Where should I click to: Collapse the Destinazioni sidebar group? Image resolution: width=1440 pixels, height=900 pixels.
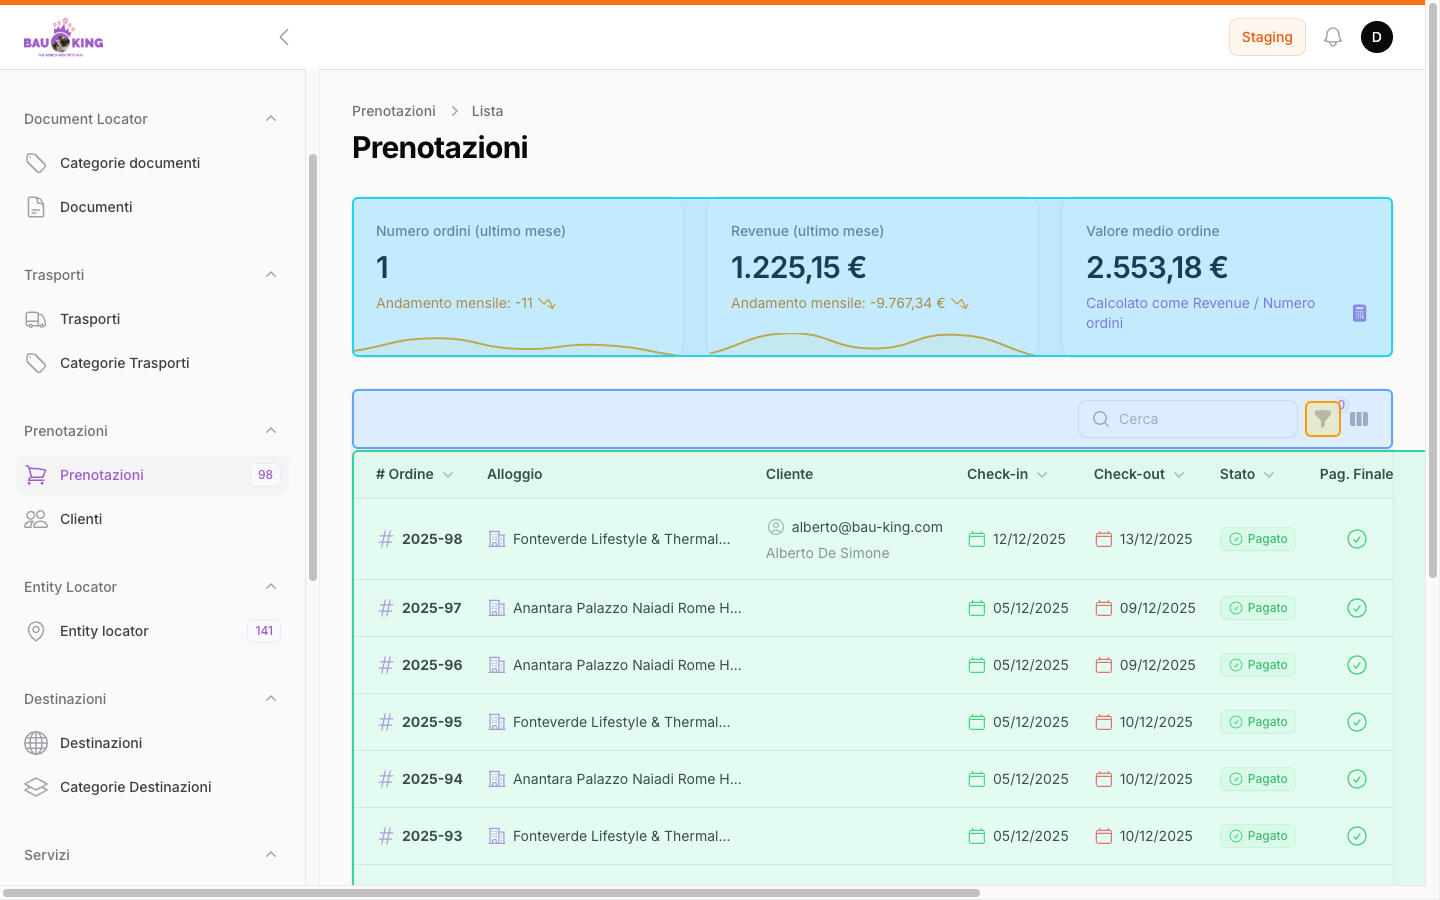pyautogui.click(x=271, y=699)
